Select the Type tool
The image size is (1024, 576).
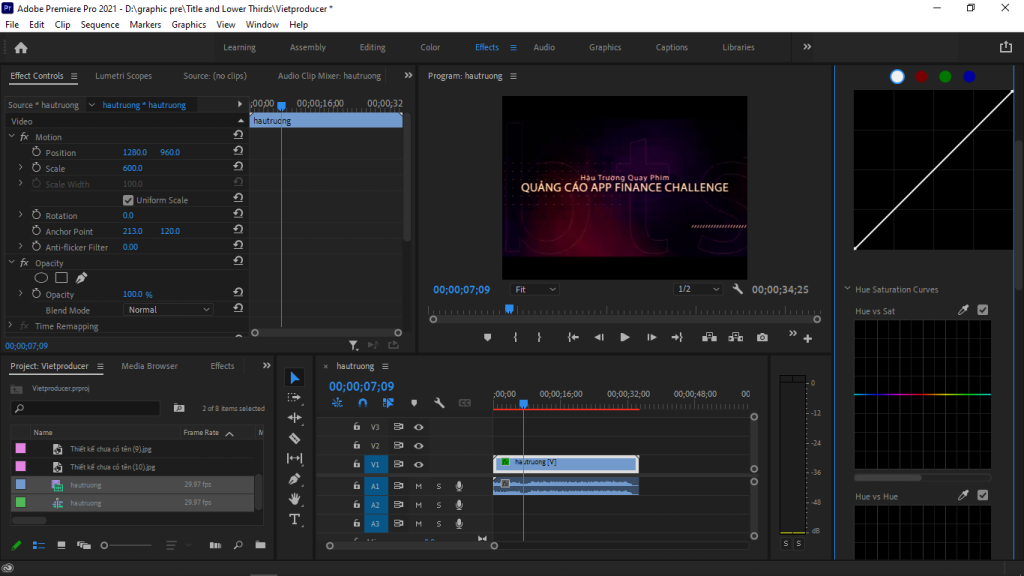point(295,520)
